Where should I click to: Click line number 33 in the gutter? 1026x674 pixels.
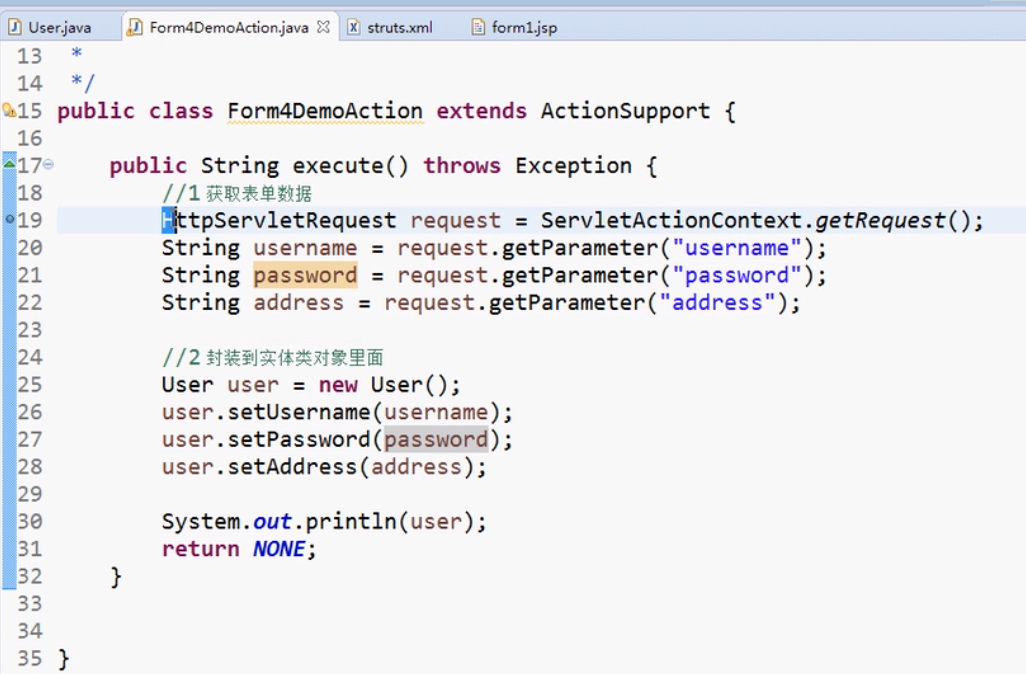[x=29, y=603]
